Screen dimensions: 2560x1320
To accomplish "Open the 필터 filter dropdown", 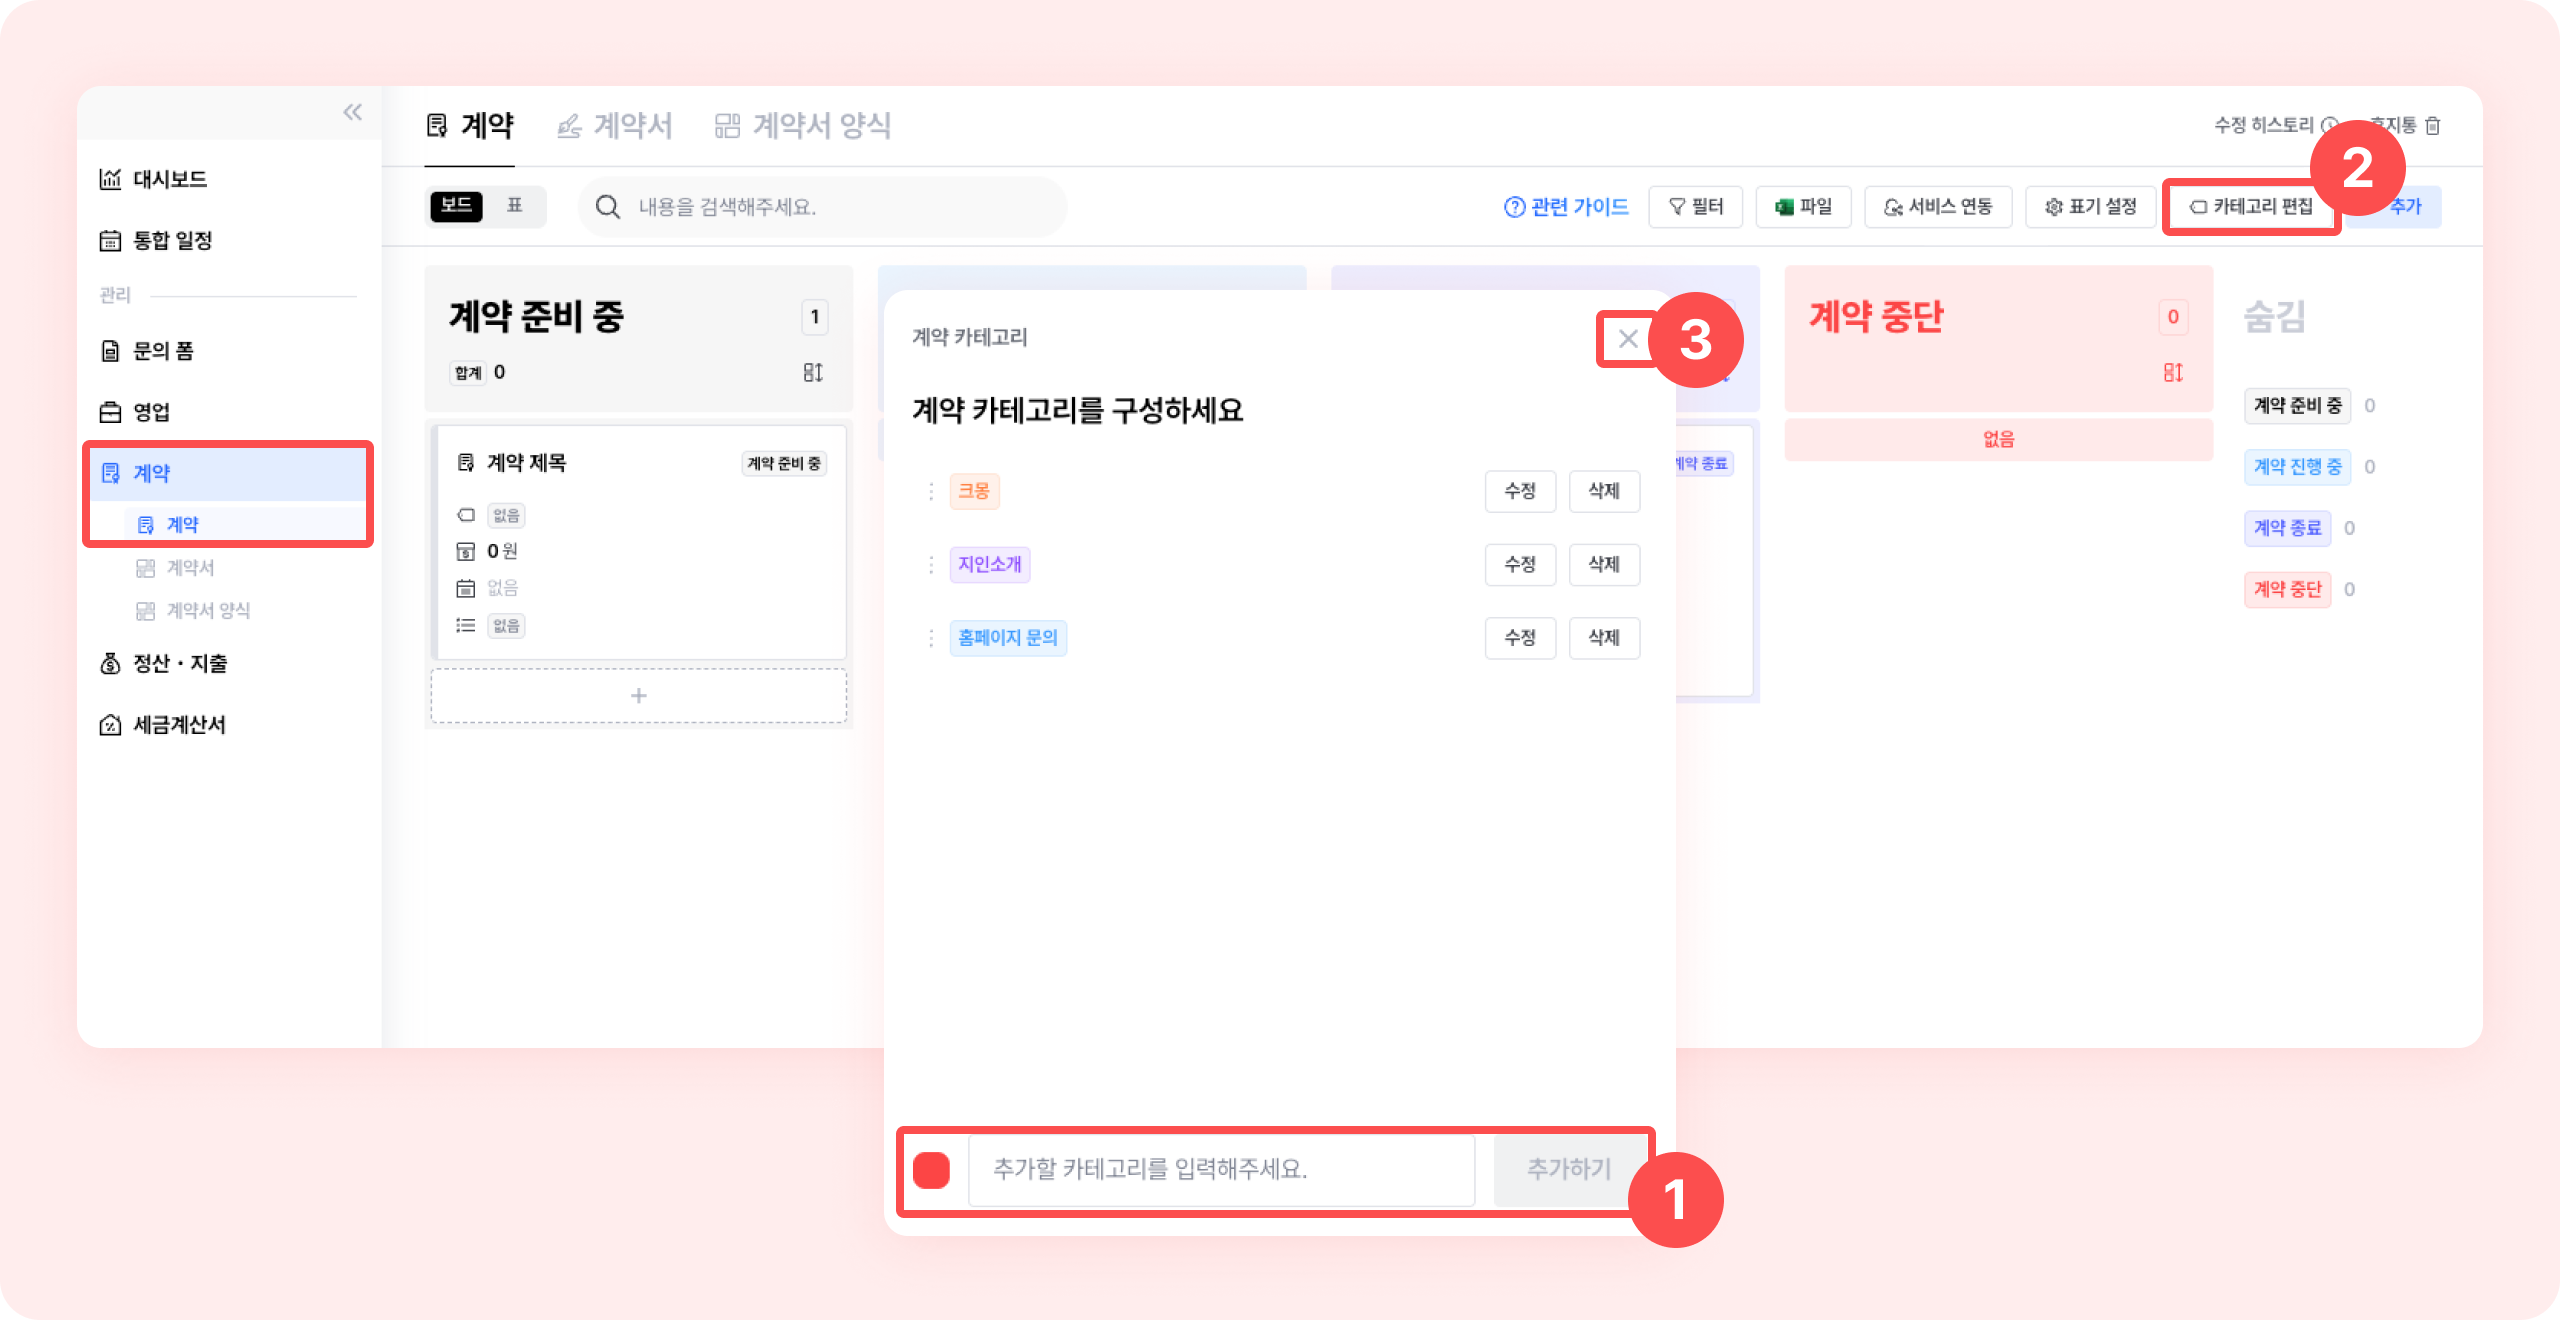I will tap(1695, 207).
